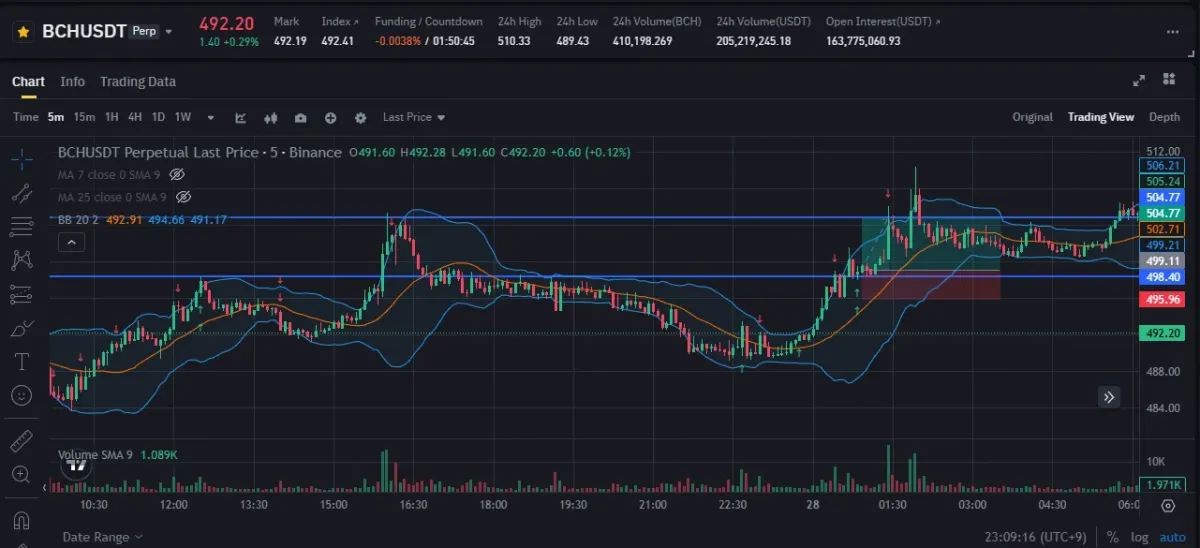Select the zoom in tool
The width and height of the screenshot is (1200, 548).
coord(22,474)
